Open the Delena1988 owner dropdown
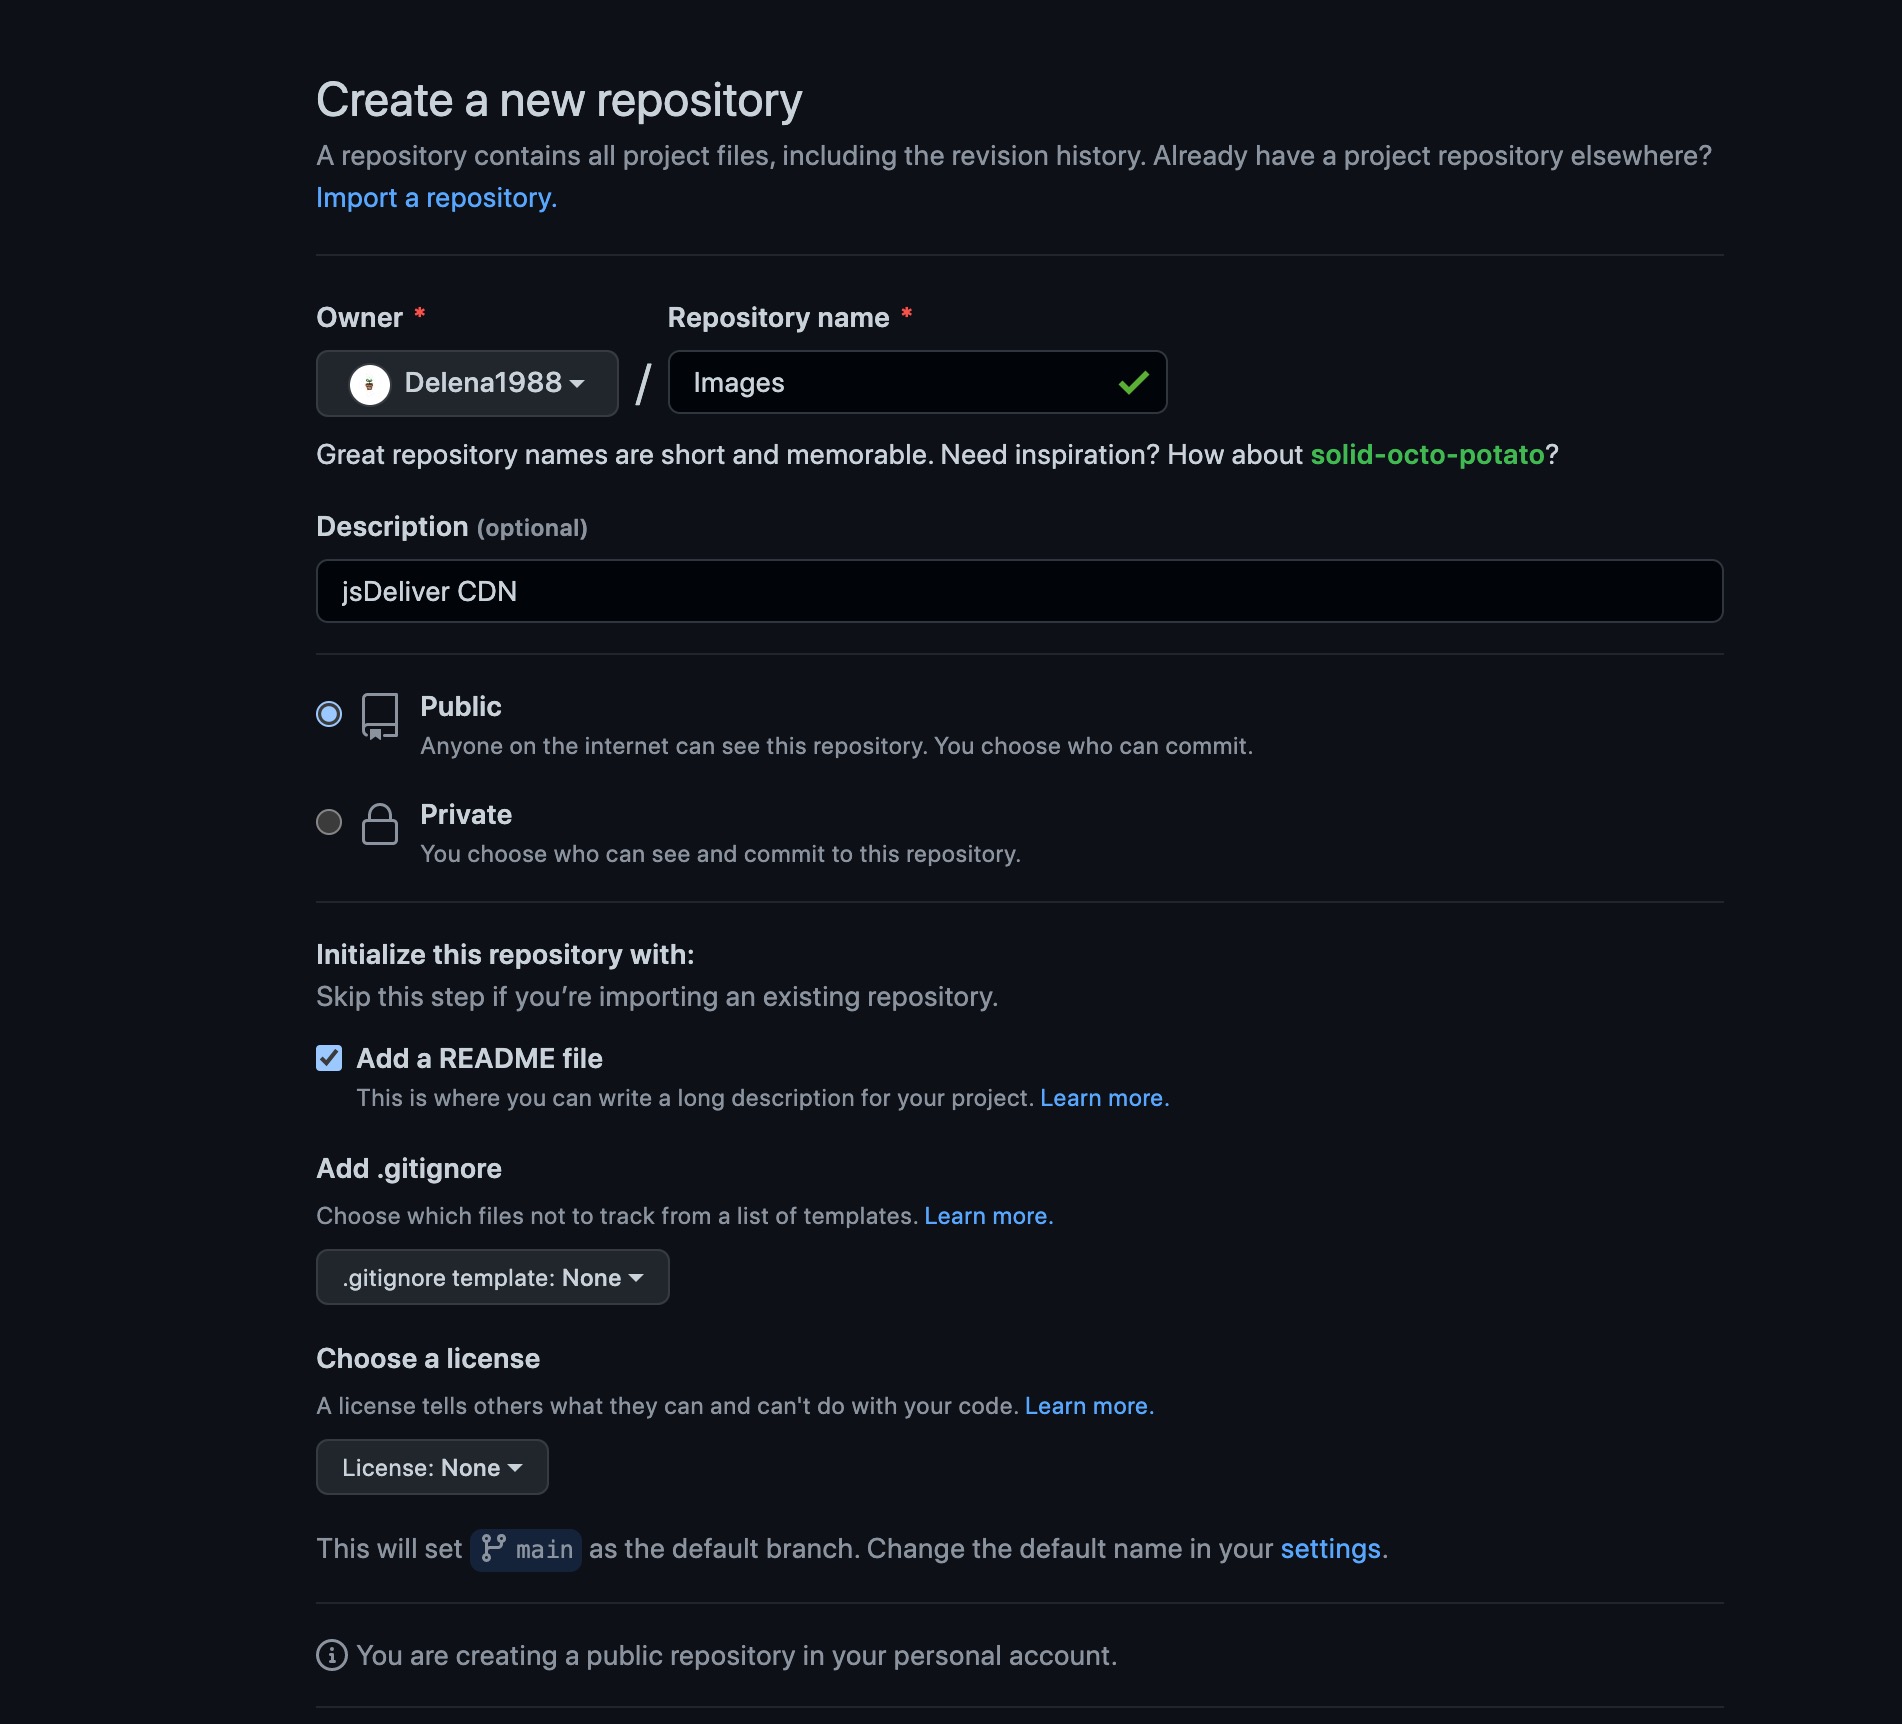This screenshot has height=1724, width=1902. click(x=467, y=383)
